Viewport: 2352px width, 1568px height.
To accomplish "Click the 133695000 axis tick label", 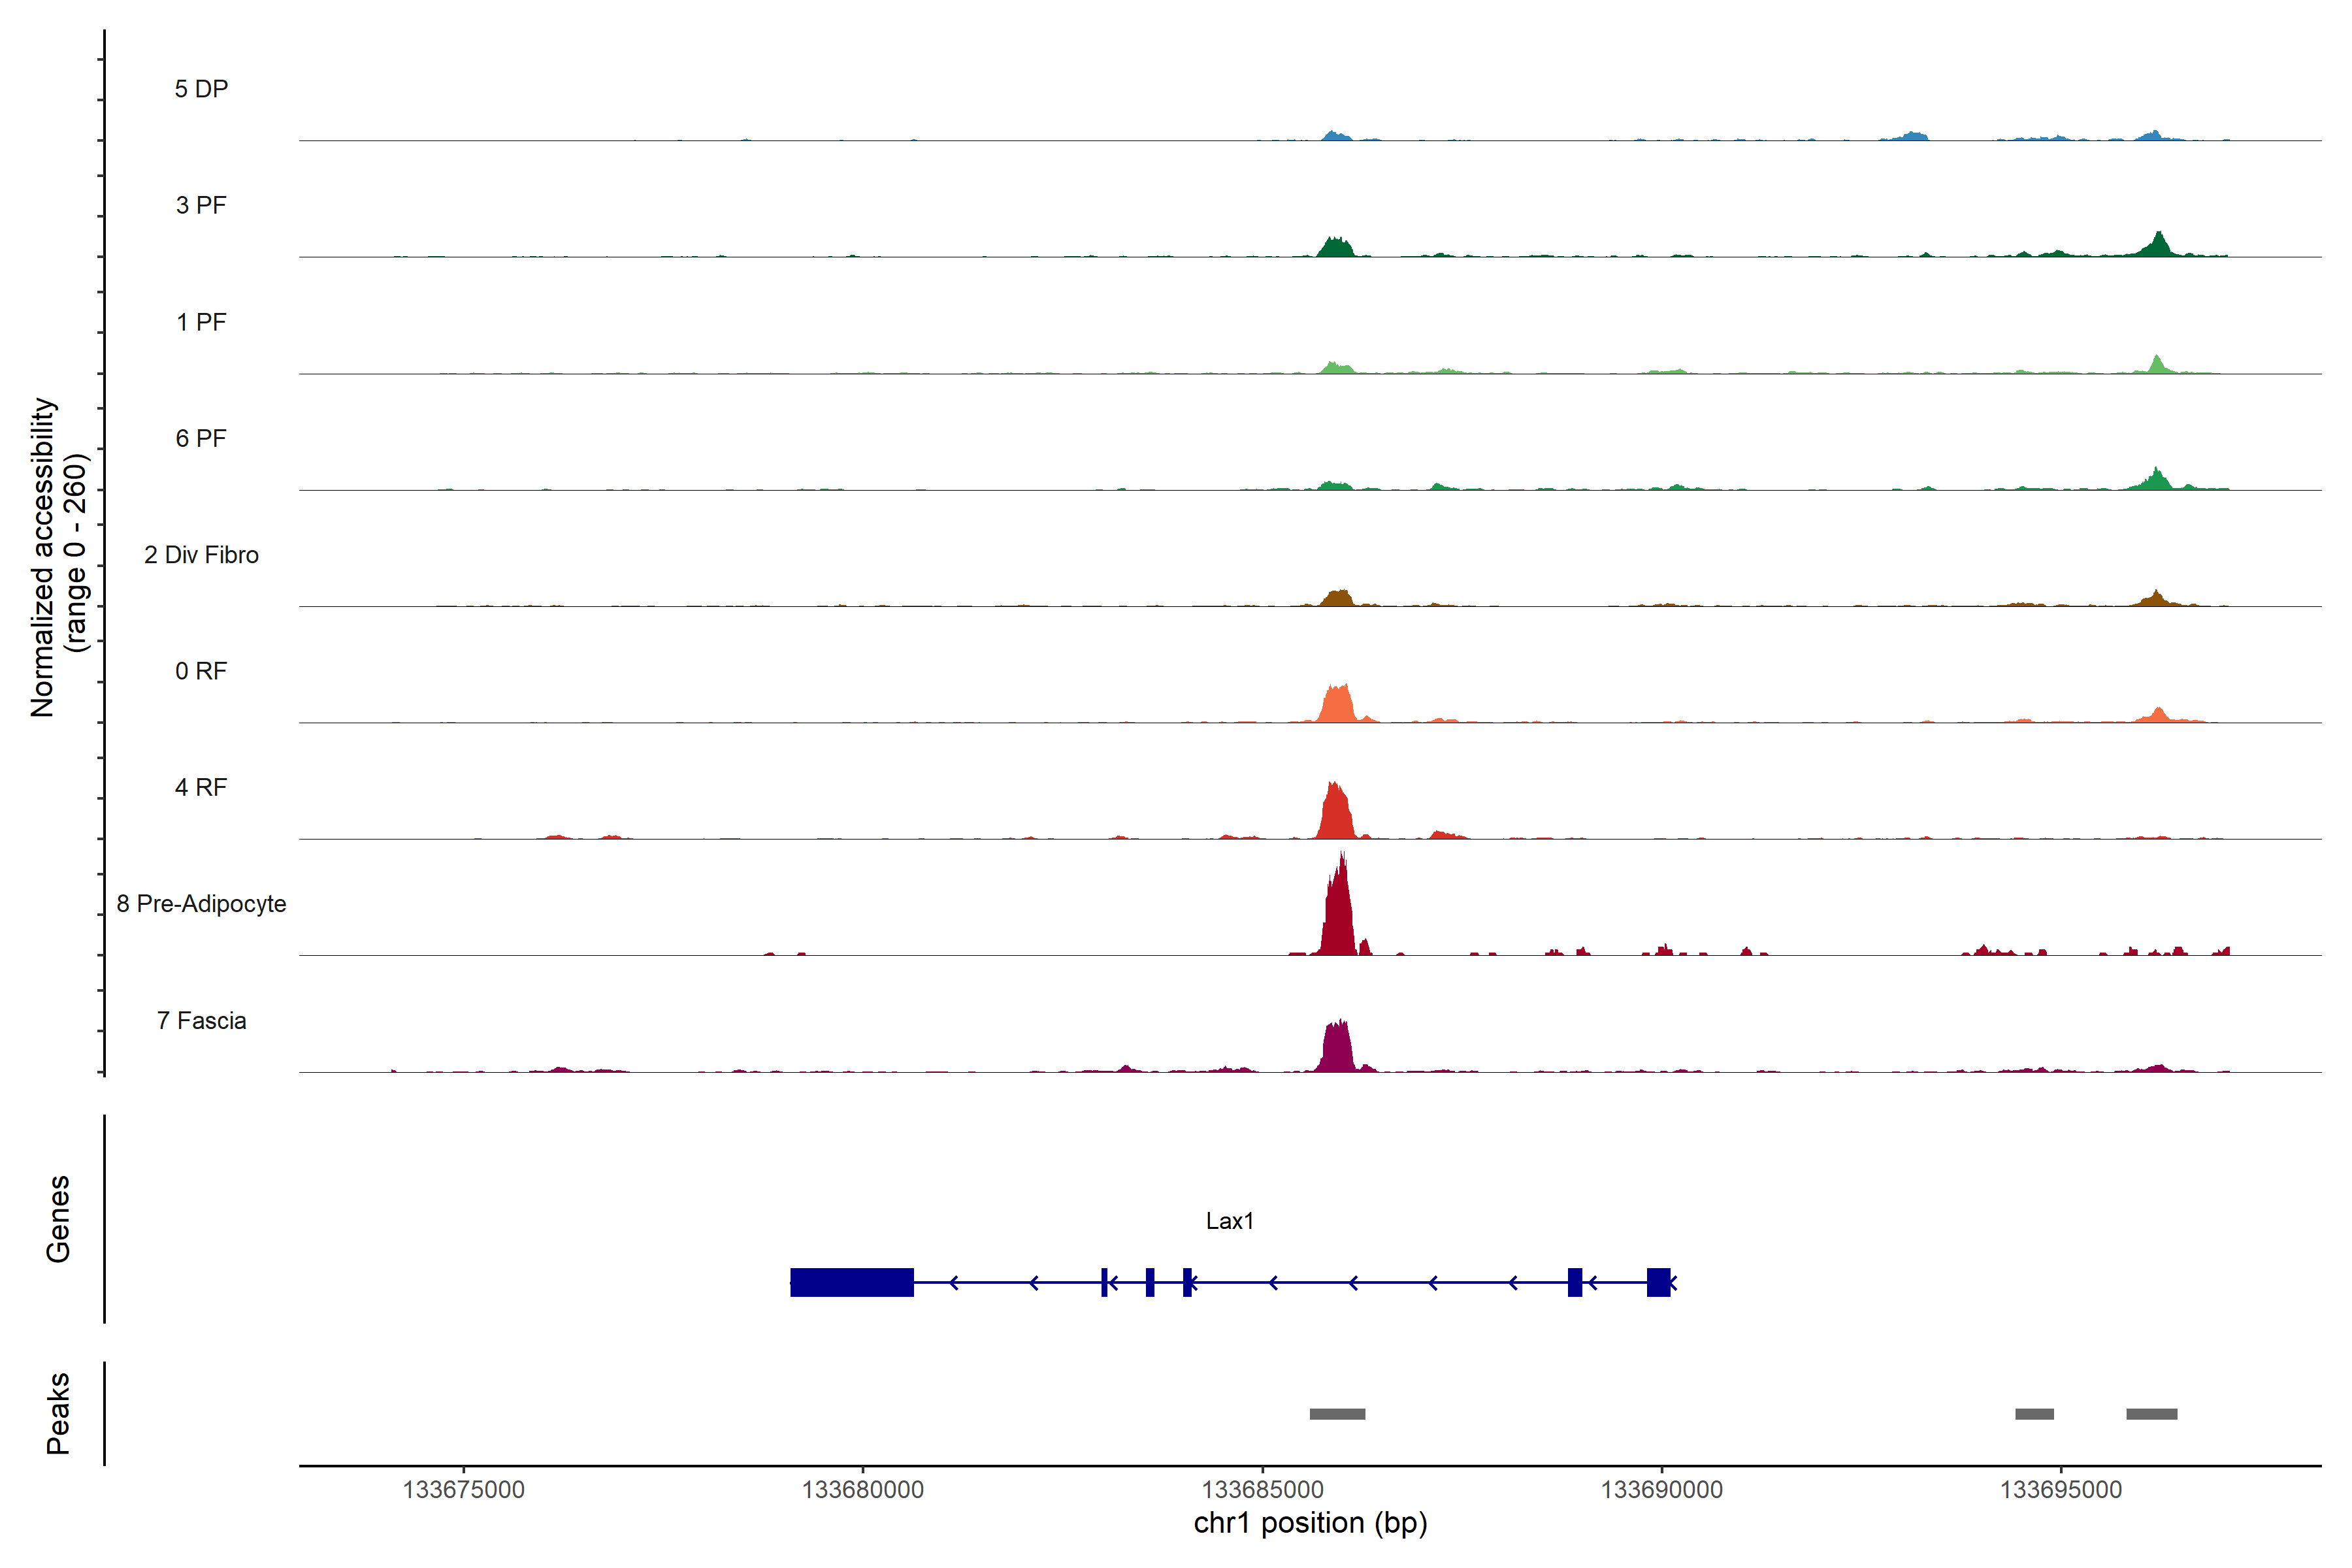I will click(x=2060, y=1490).
